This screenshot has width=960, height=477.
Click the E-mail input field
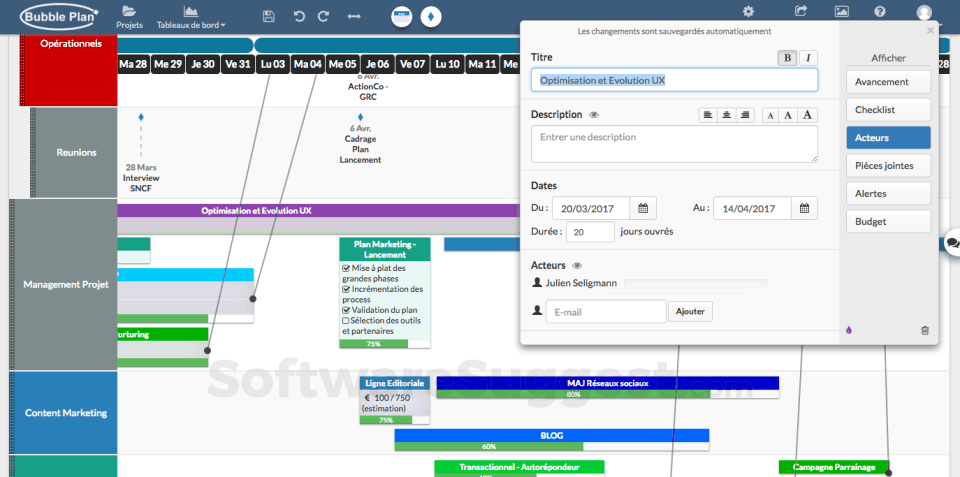click(x=605, y=312)
